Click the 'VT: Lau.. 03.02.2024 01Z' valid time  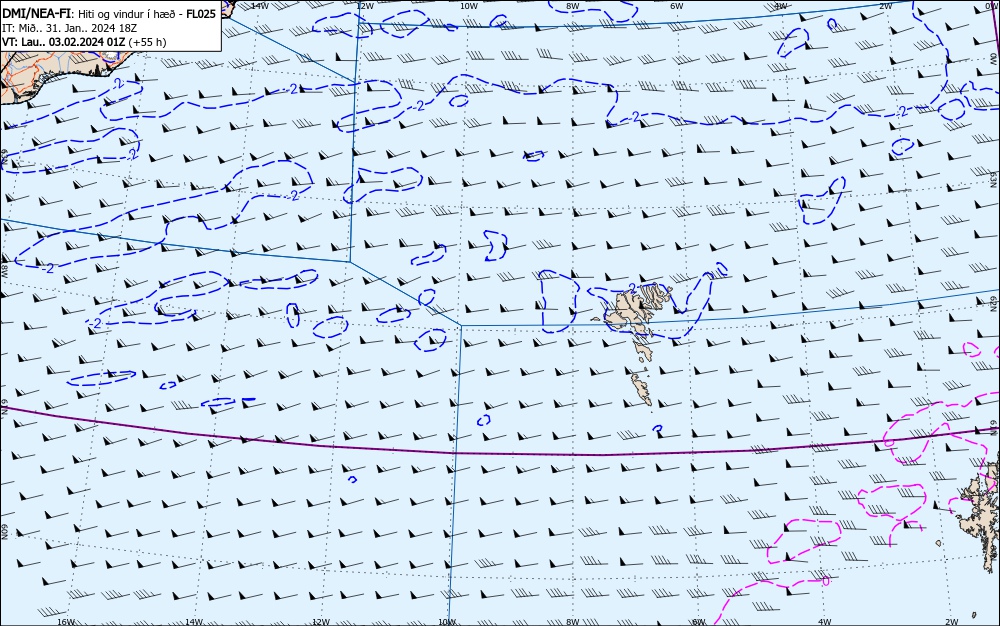(x=64, y=42)
